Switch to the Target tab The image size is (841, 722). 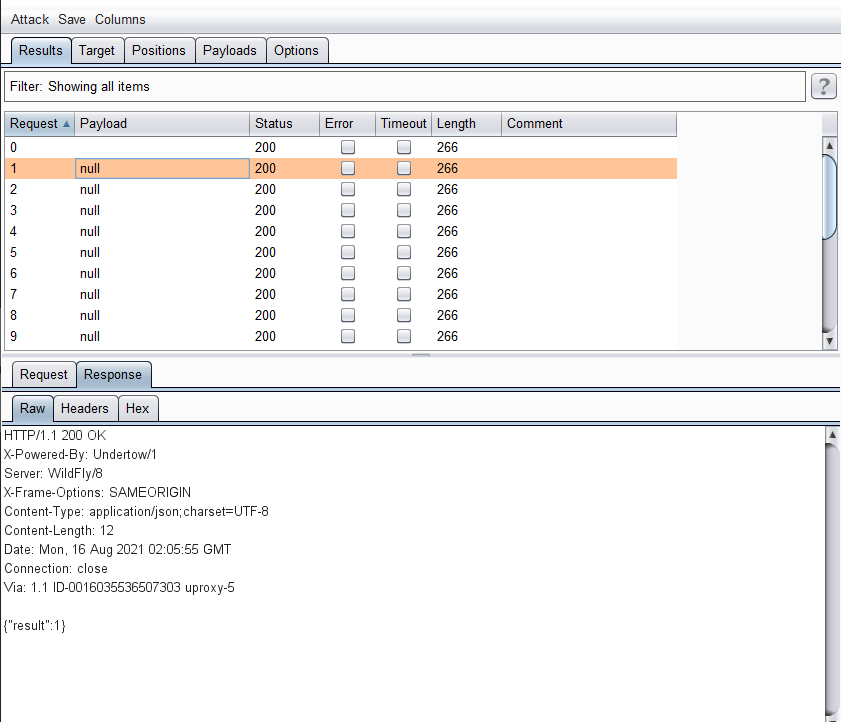tap(97, 50)
